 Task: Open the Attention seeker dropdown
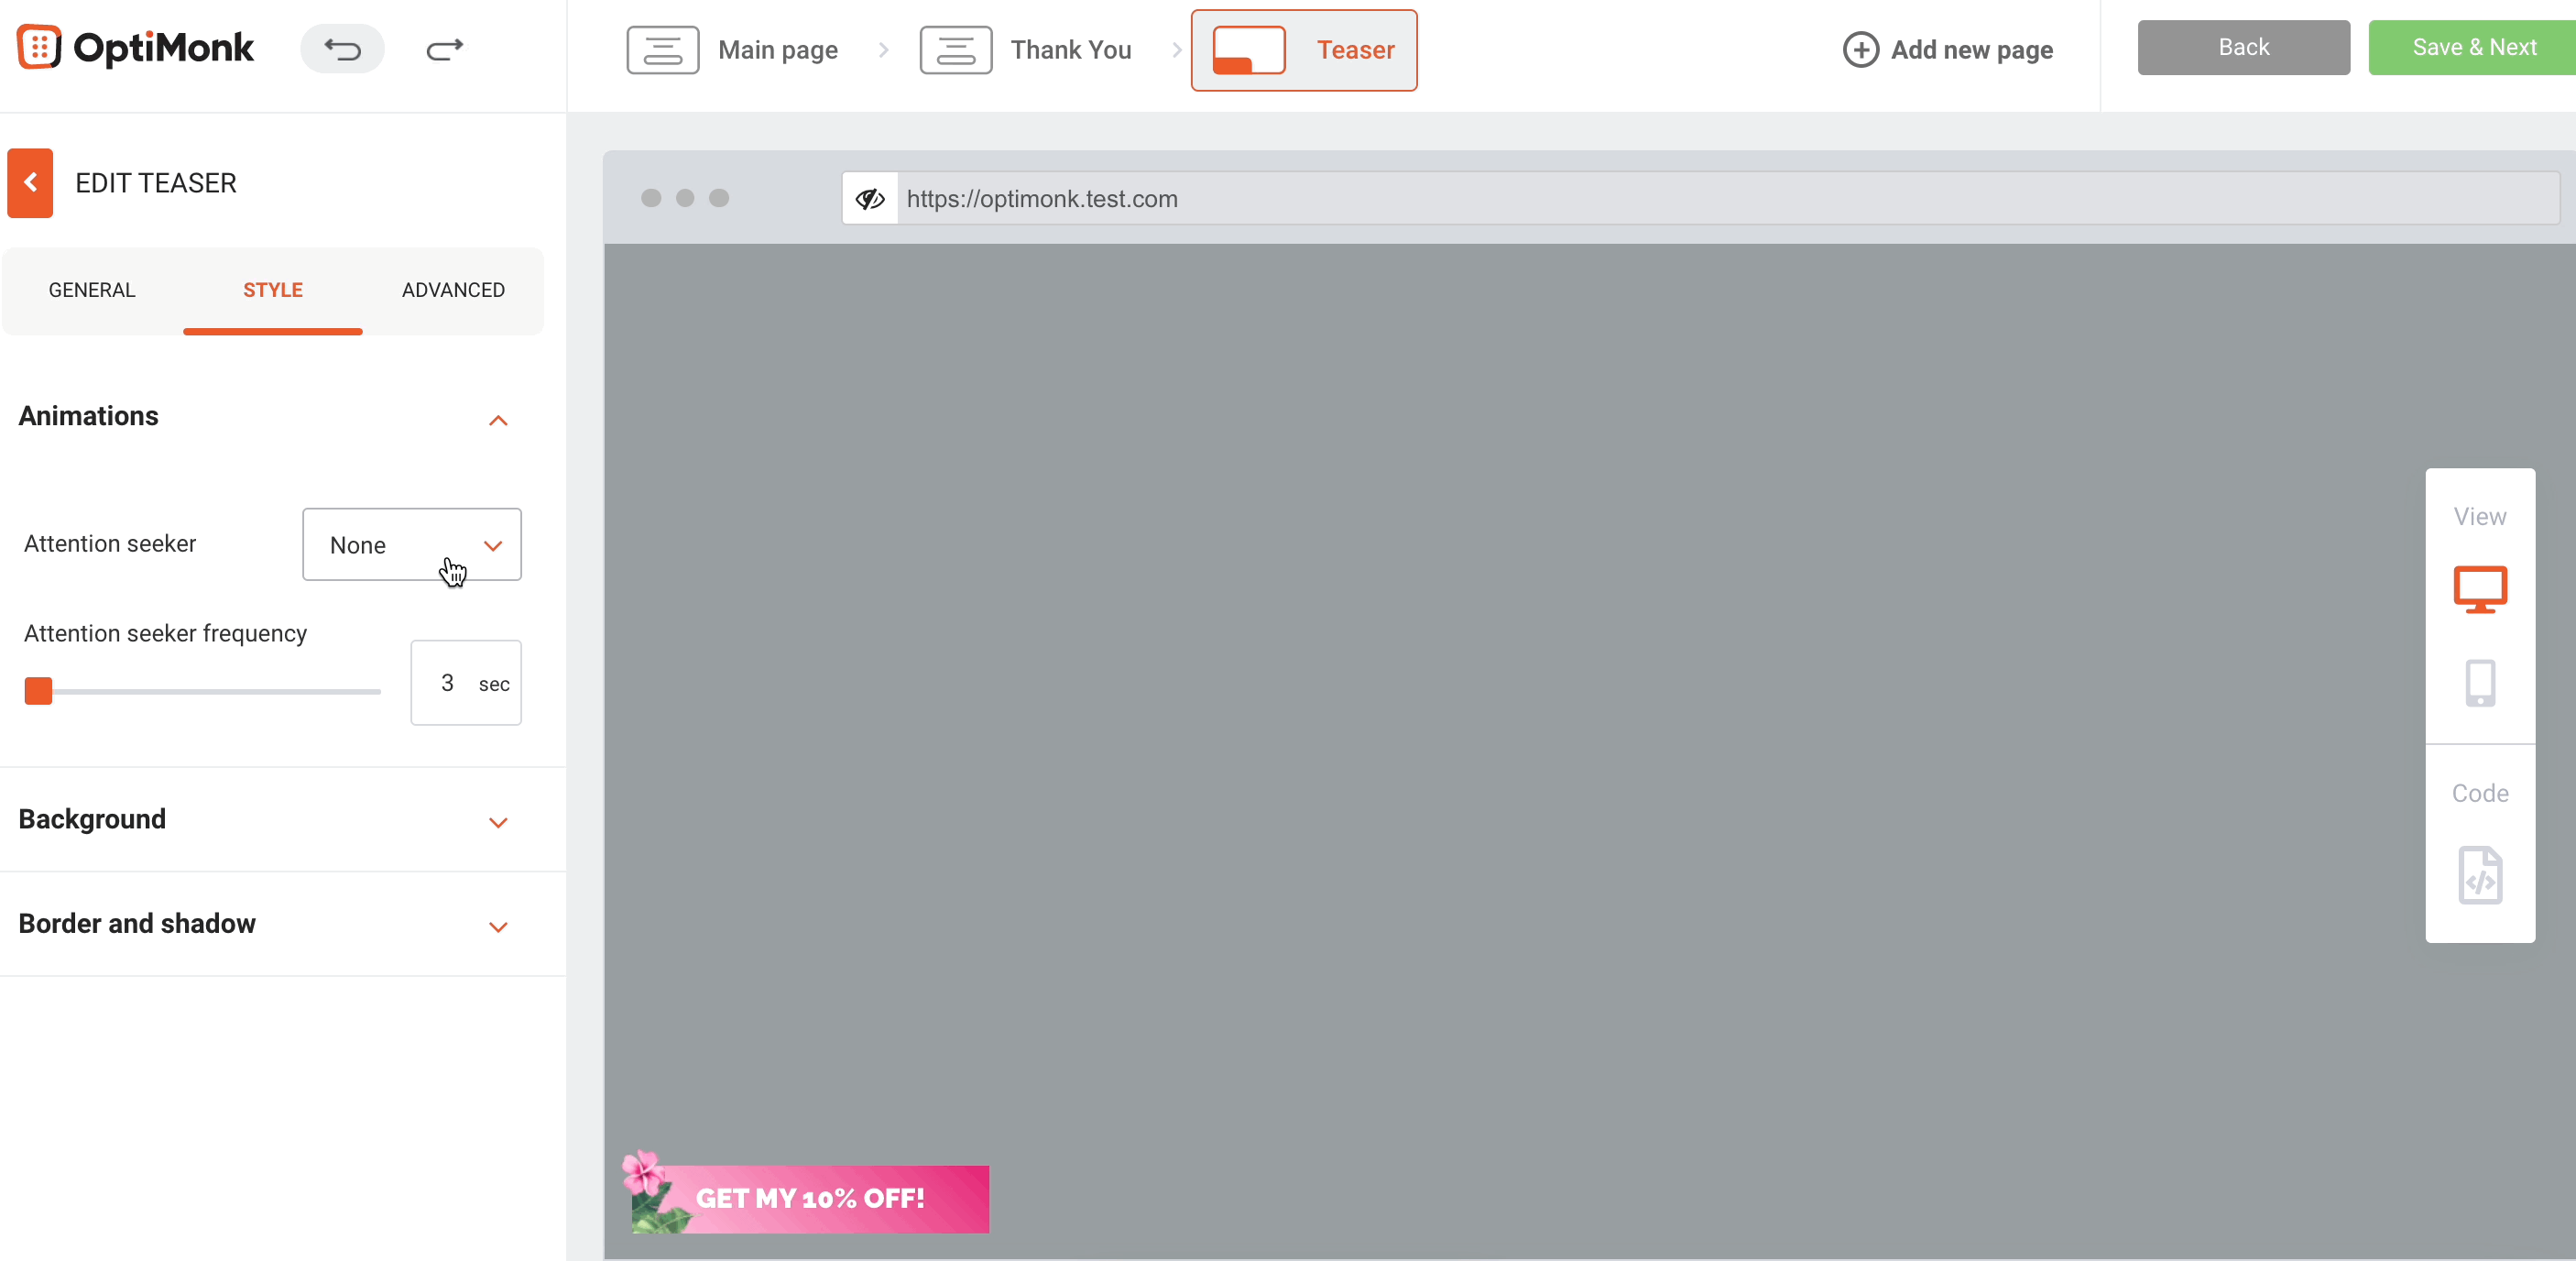pyautogui.click(x=412, y=544)
